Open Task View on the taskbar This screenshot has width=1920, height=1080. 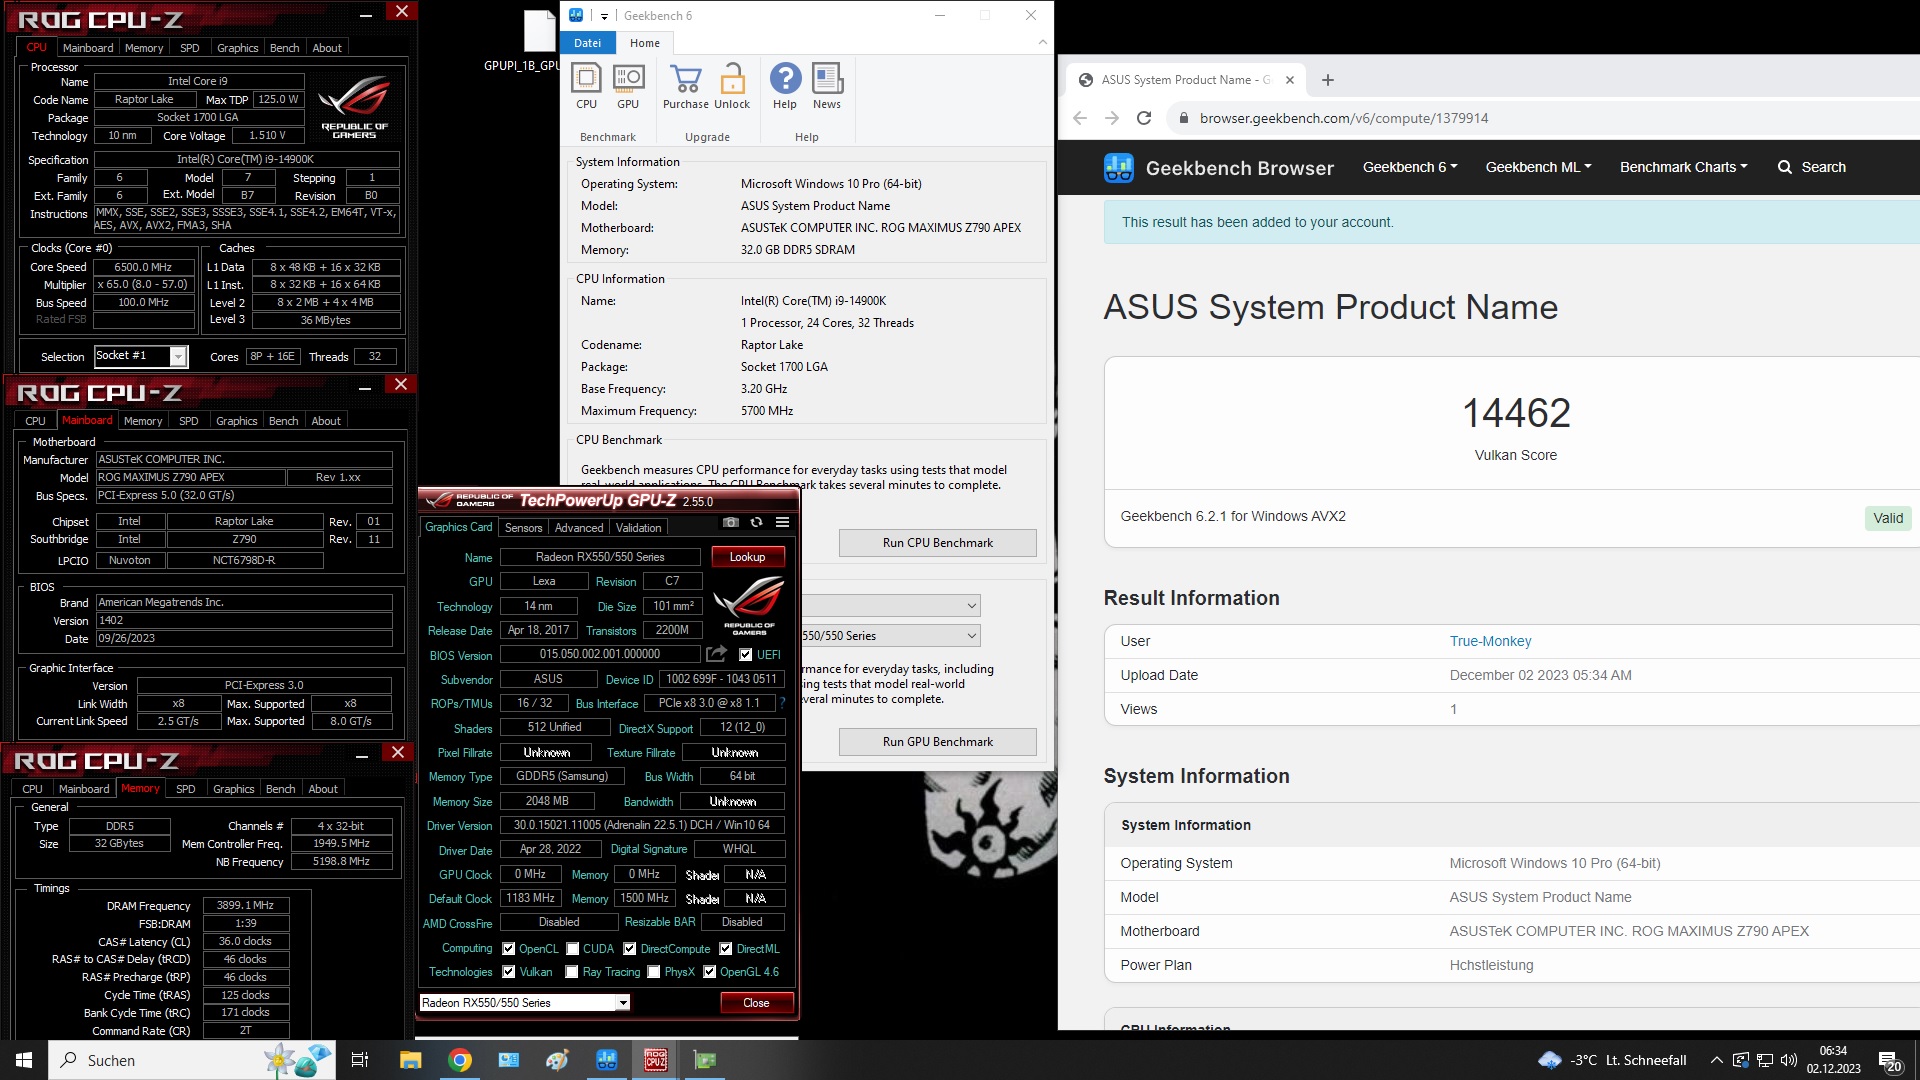click(x=360, y=1060)
